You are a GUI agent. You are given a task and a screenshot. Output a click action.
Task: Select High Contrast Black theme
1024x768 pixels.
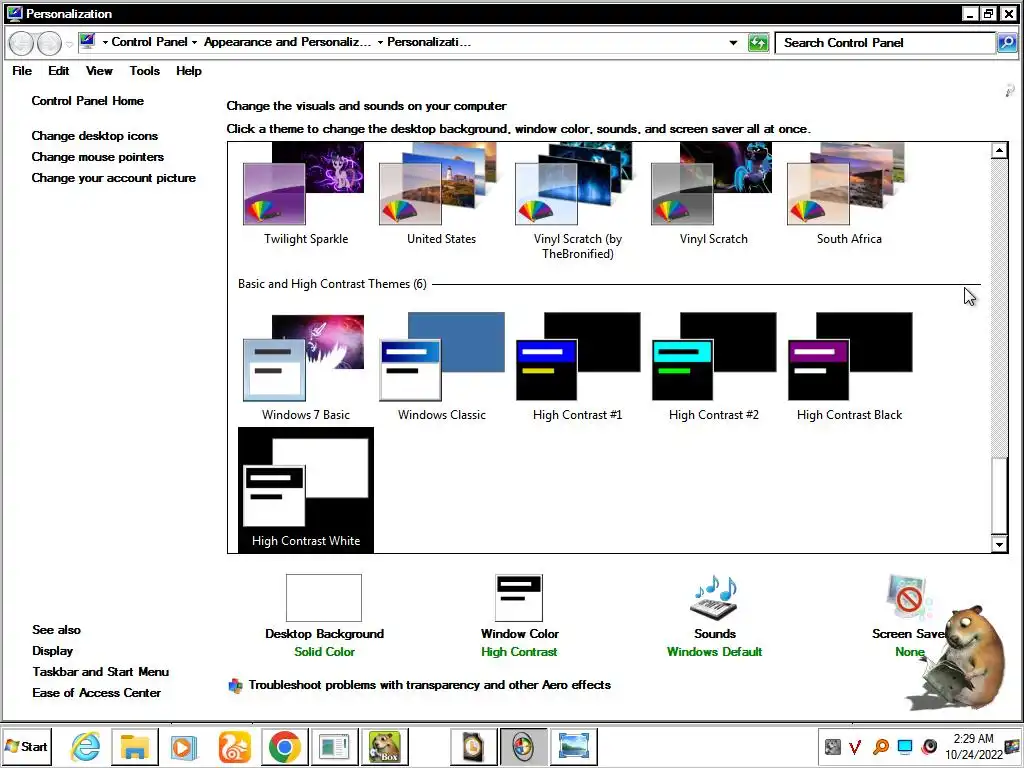[x=849, y=367]
